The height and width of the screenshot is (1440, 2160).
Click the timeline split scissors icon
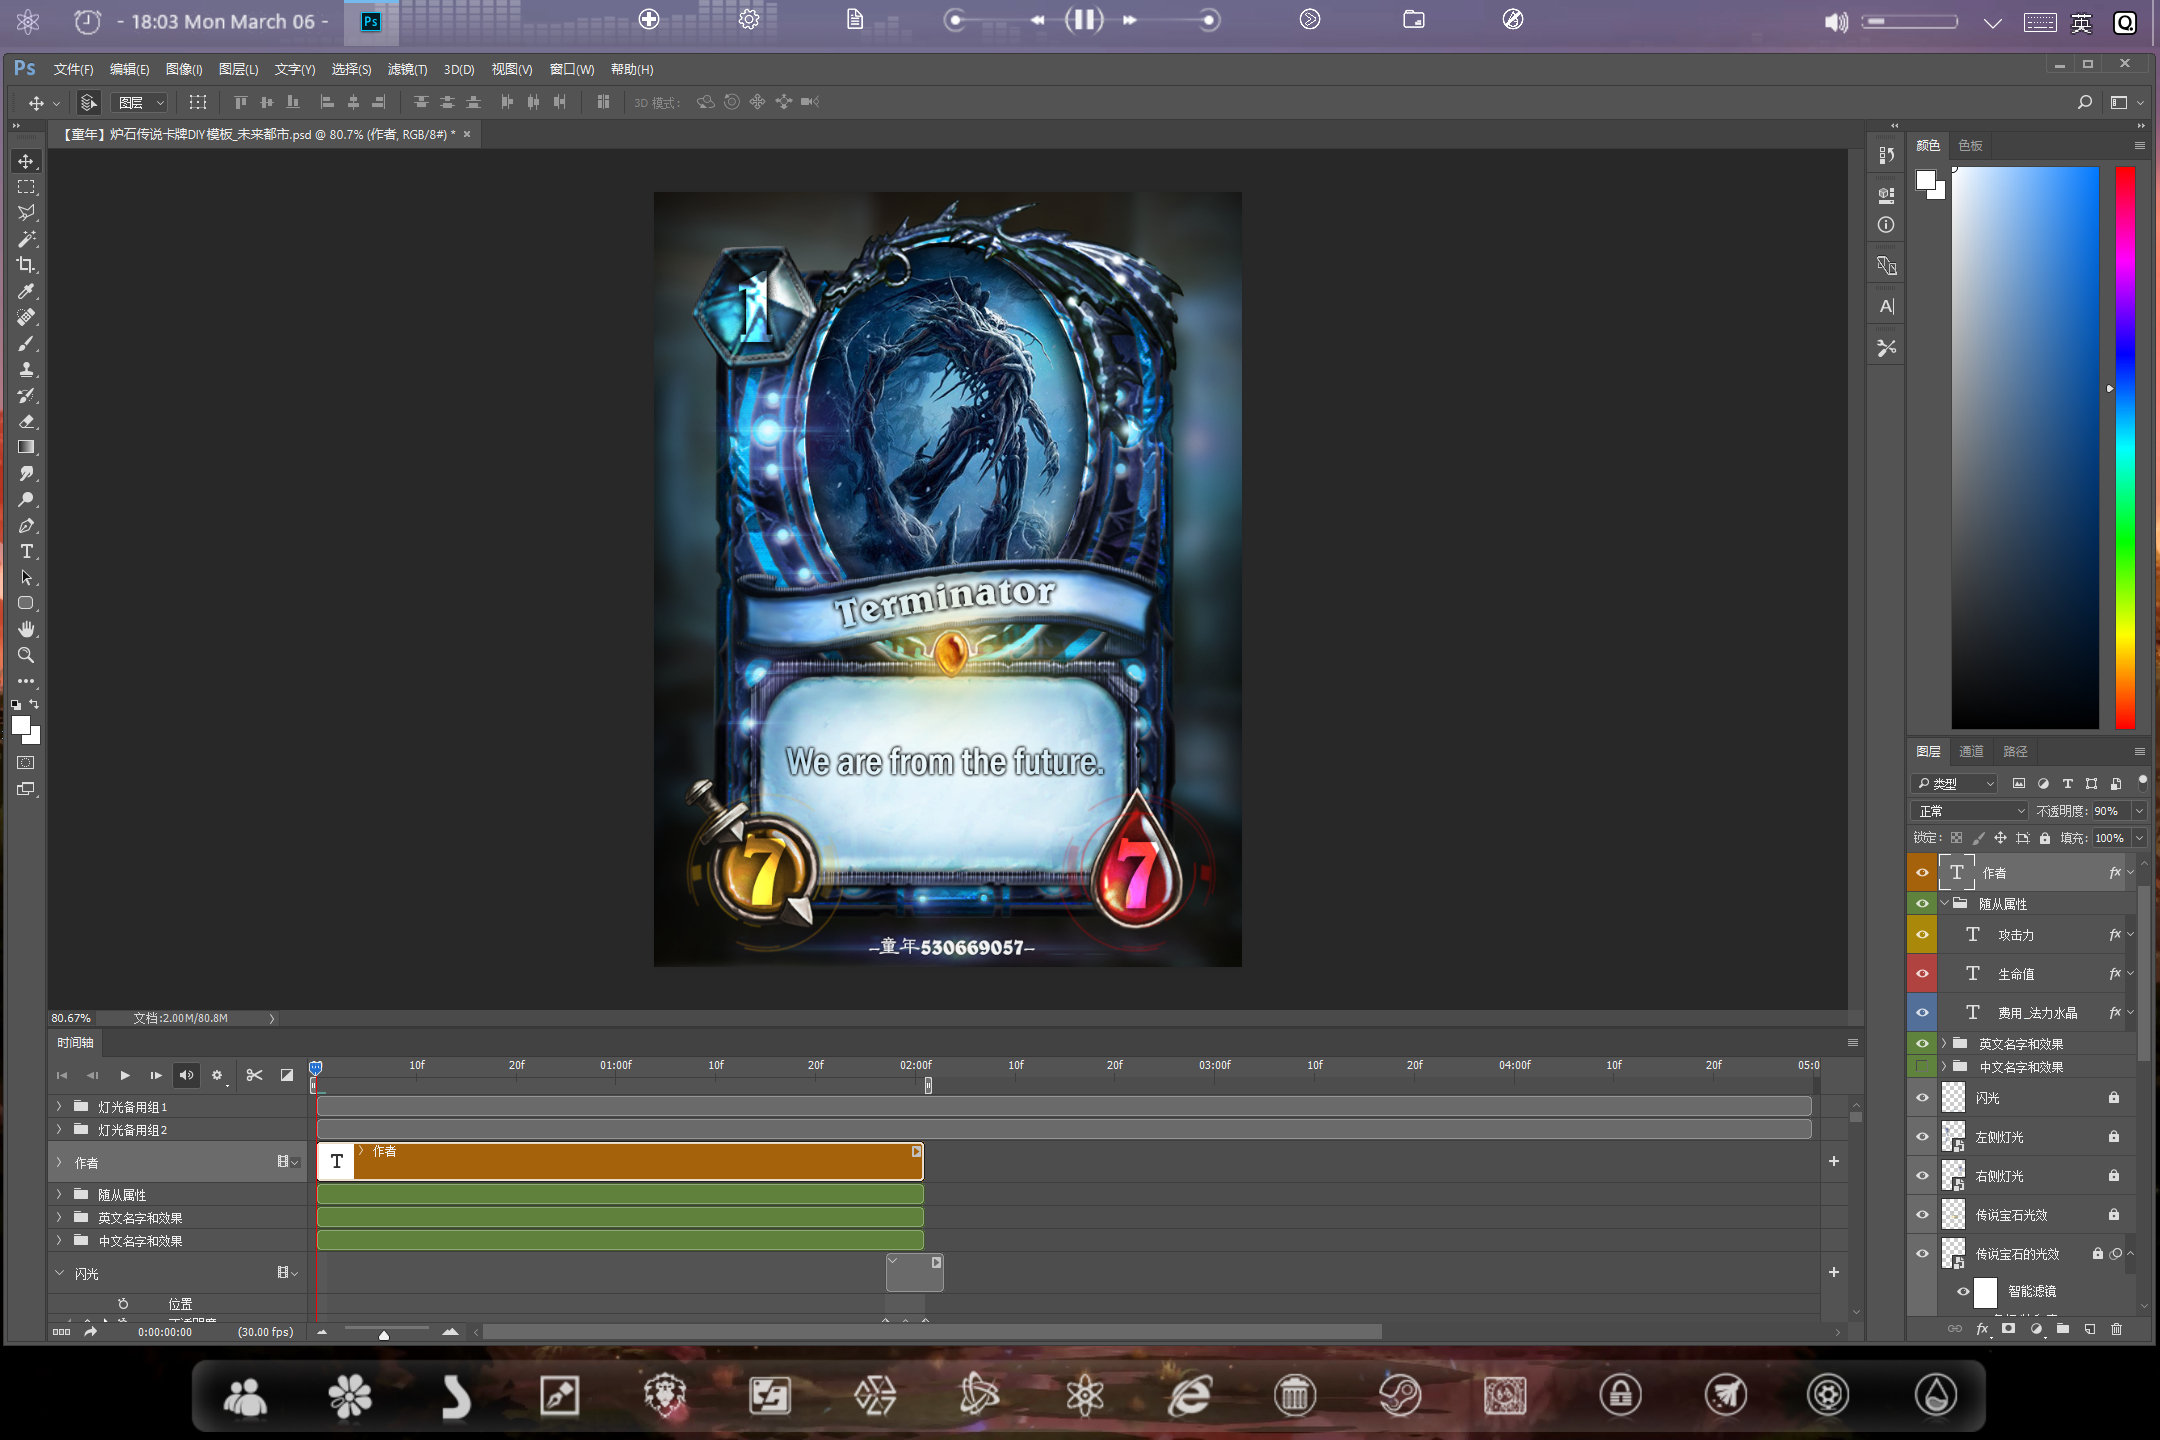(x=254, y=1075)
